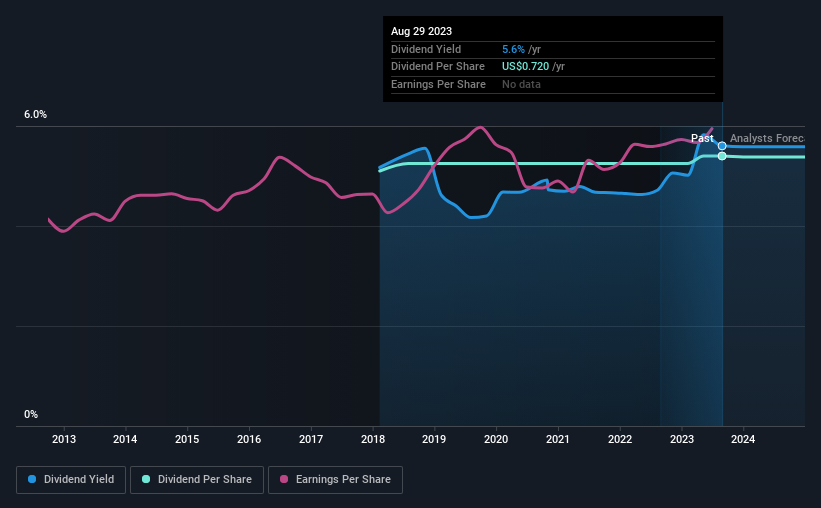Screen dimensions: 821x508
Task: Toggle the Earnings Per Share legend button
Action: point(335,480)
